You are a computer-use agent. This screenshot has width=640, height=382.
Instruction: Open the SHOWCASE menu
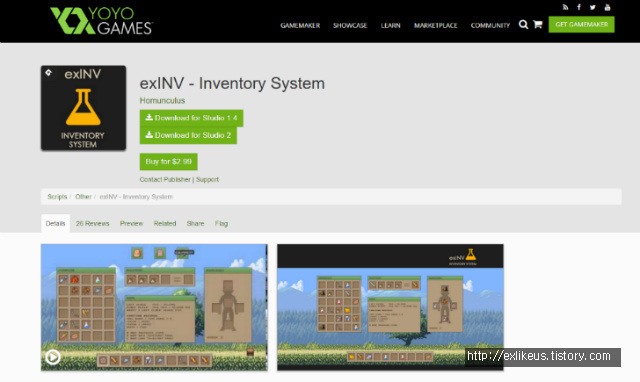tap(350, 25)
